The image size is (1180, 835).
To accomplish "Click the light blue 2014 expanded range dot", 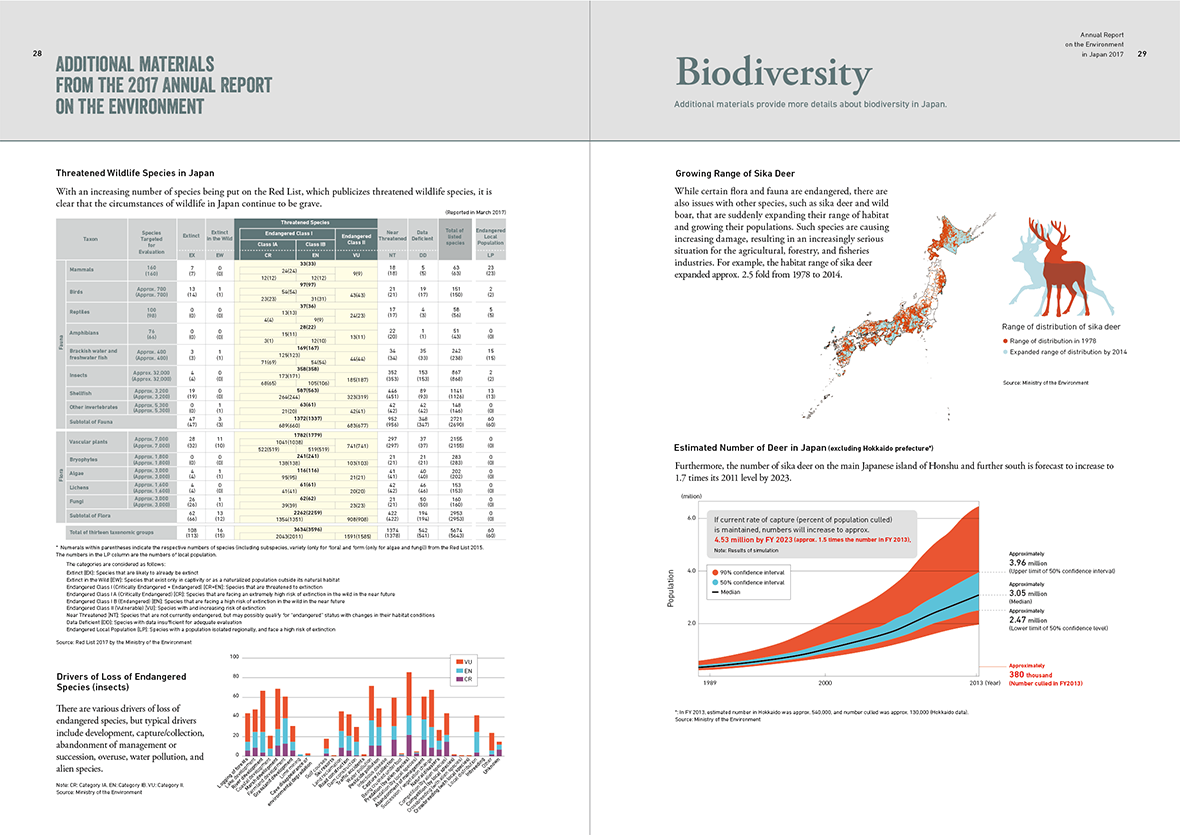I will coord(1004,353).
